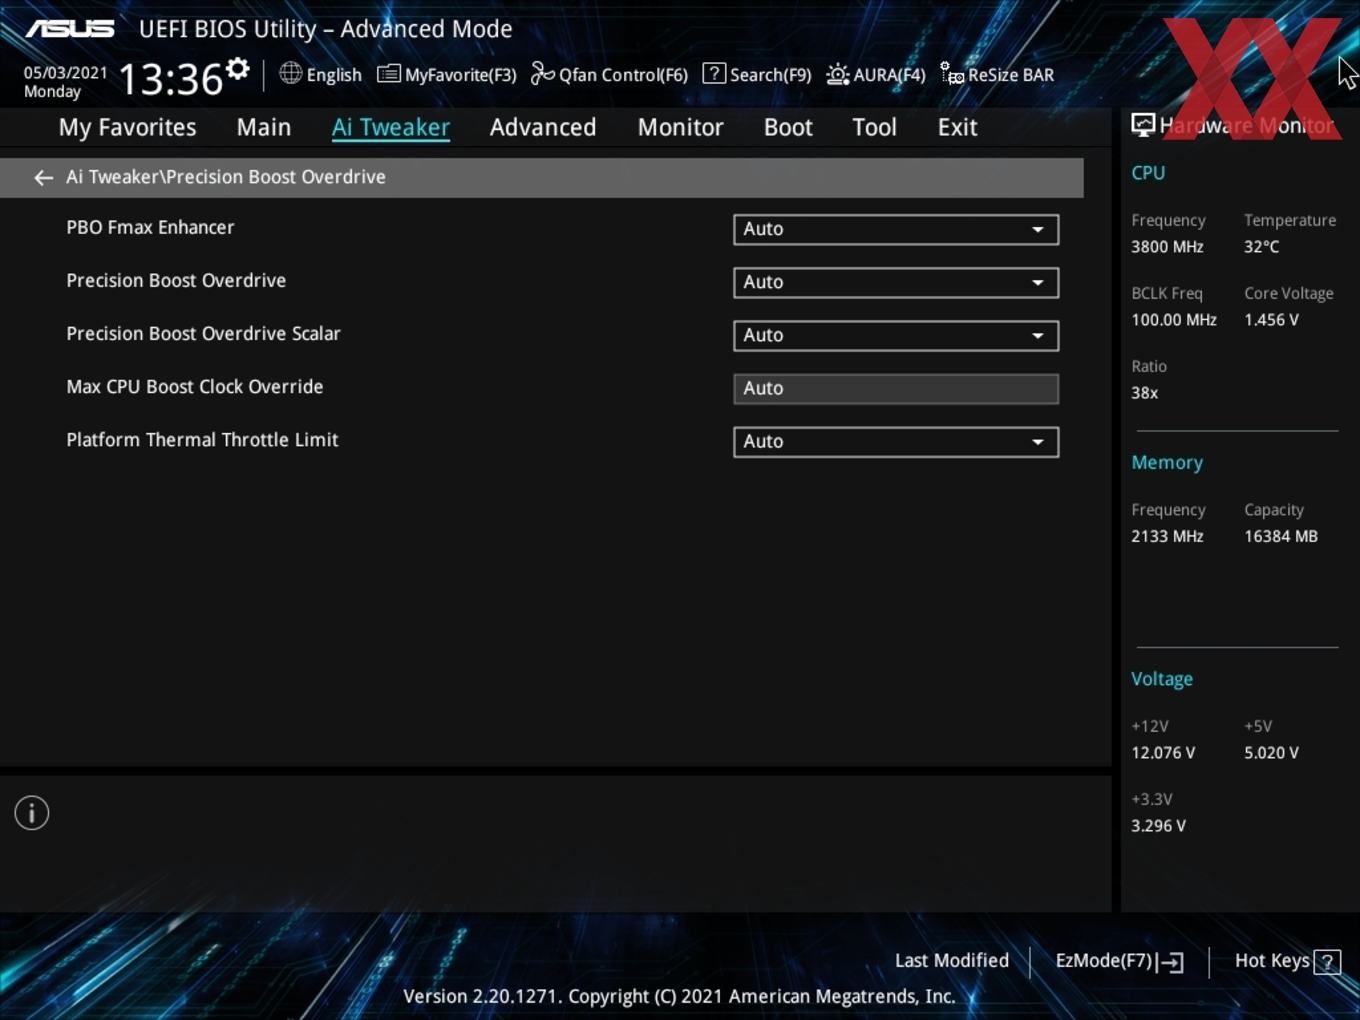The height and width of the screenshot is (1020, 1360).
Task: Click the EzMode exit arrow icon
Action: click(1171, 962)
